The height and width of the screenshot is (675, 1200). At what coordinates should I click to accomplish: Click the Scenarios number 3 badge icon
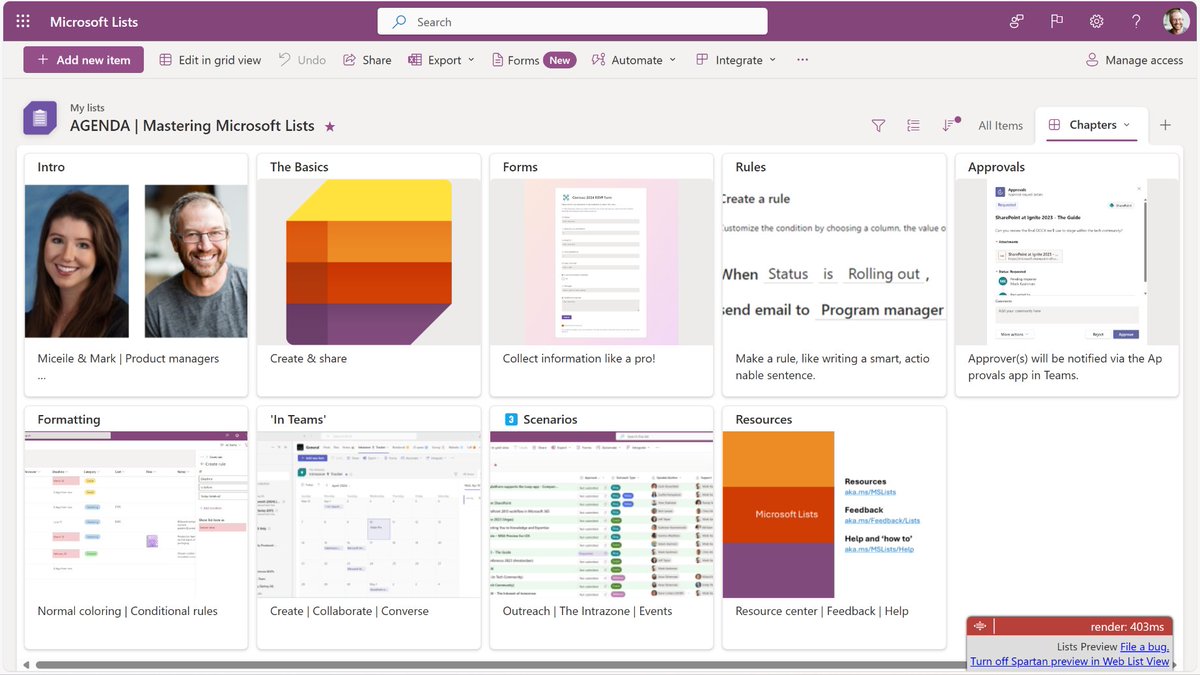pyautogui.click(x=511, y=420)
